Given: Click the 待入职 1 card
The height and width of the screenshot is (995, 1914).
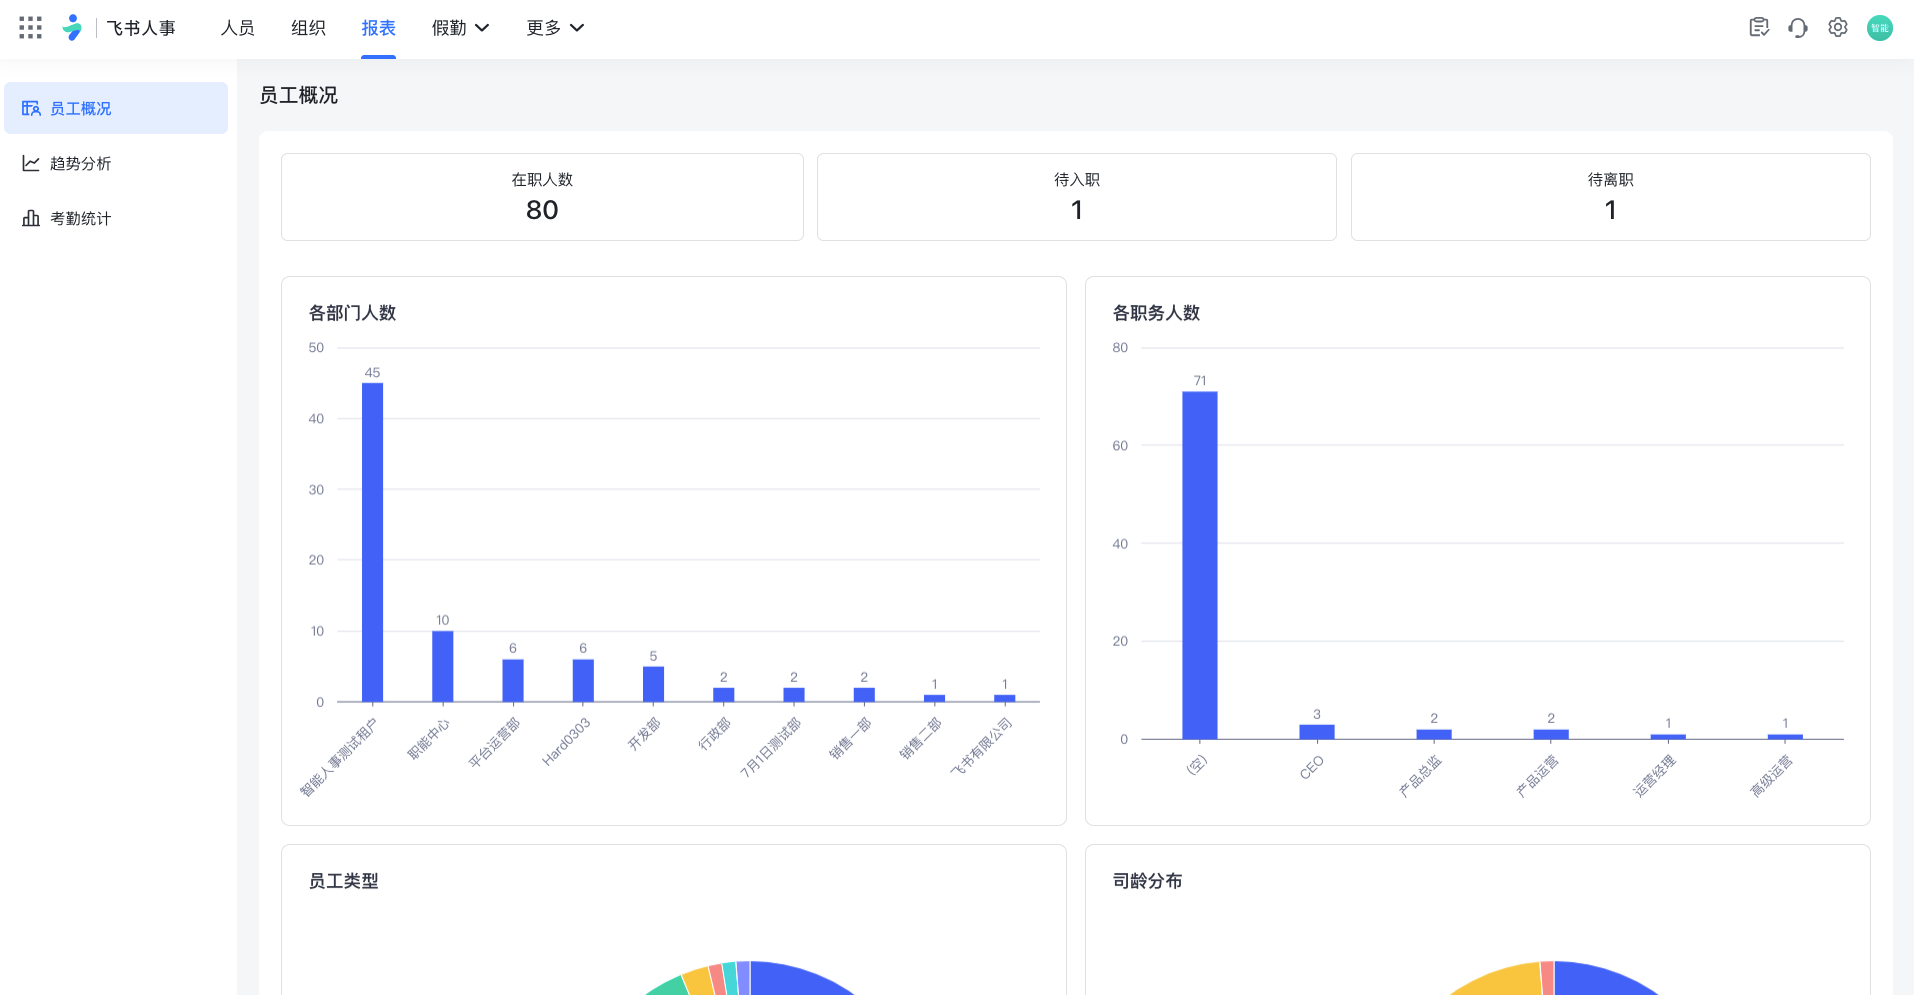Looking at the screenshot, I should (x=1077, y=197).
